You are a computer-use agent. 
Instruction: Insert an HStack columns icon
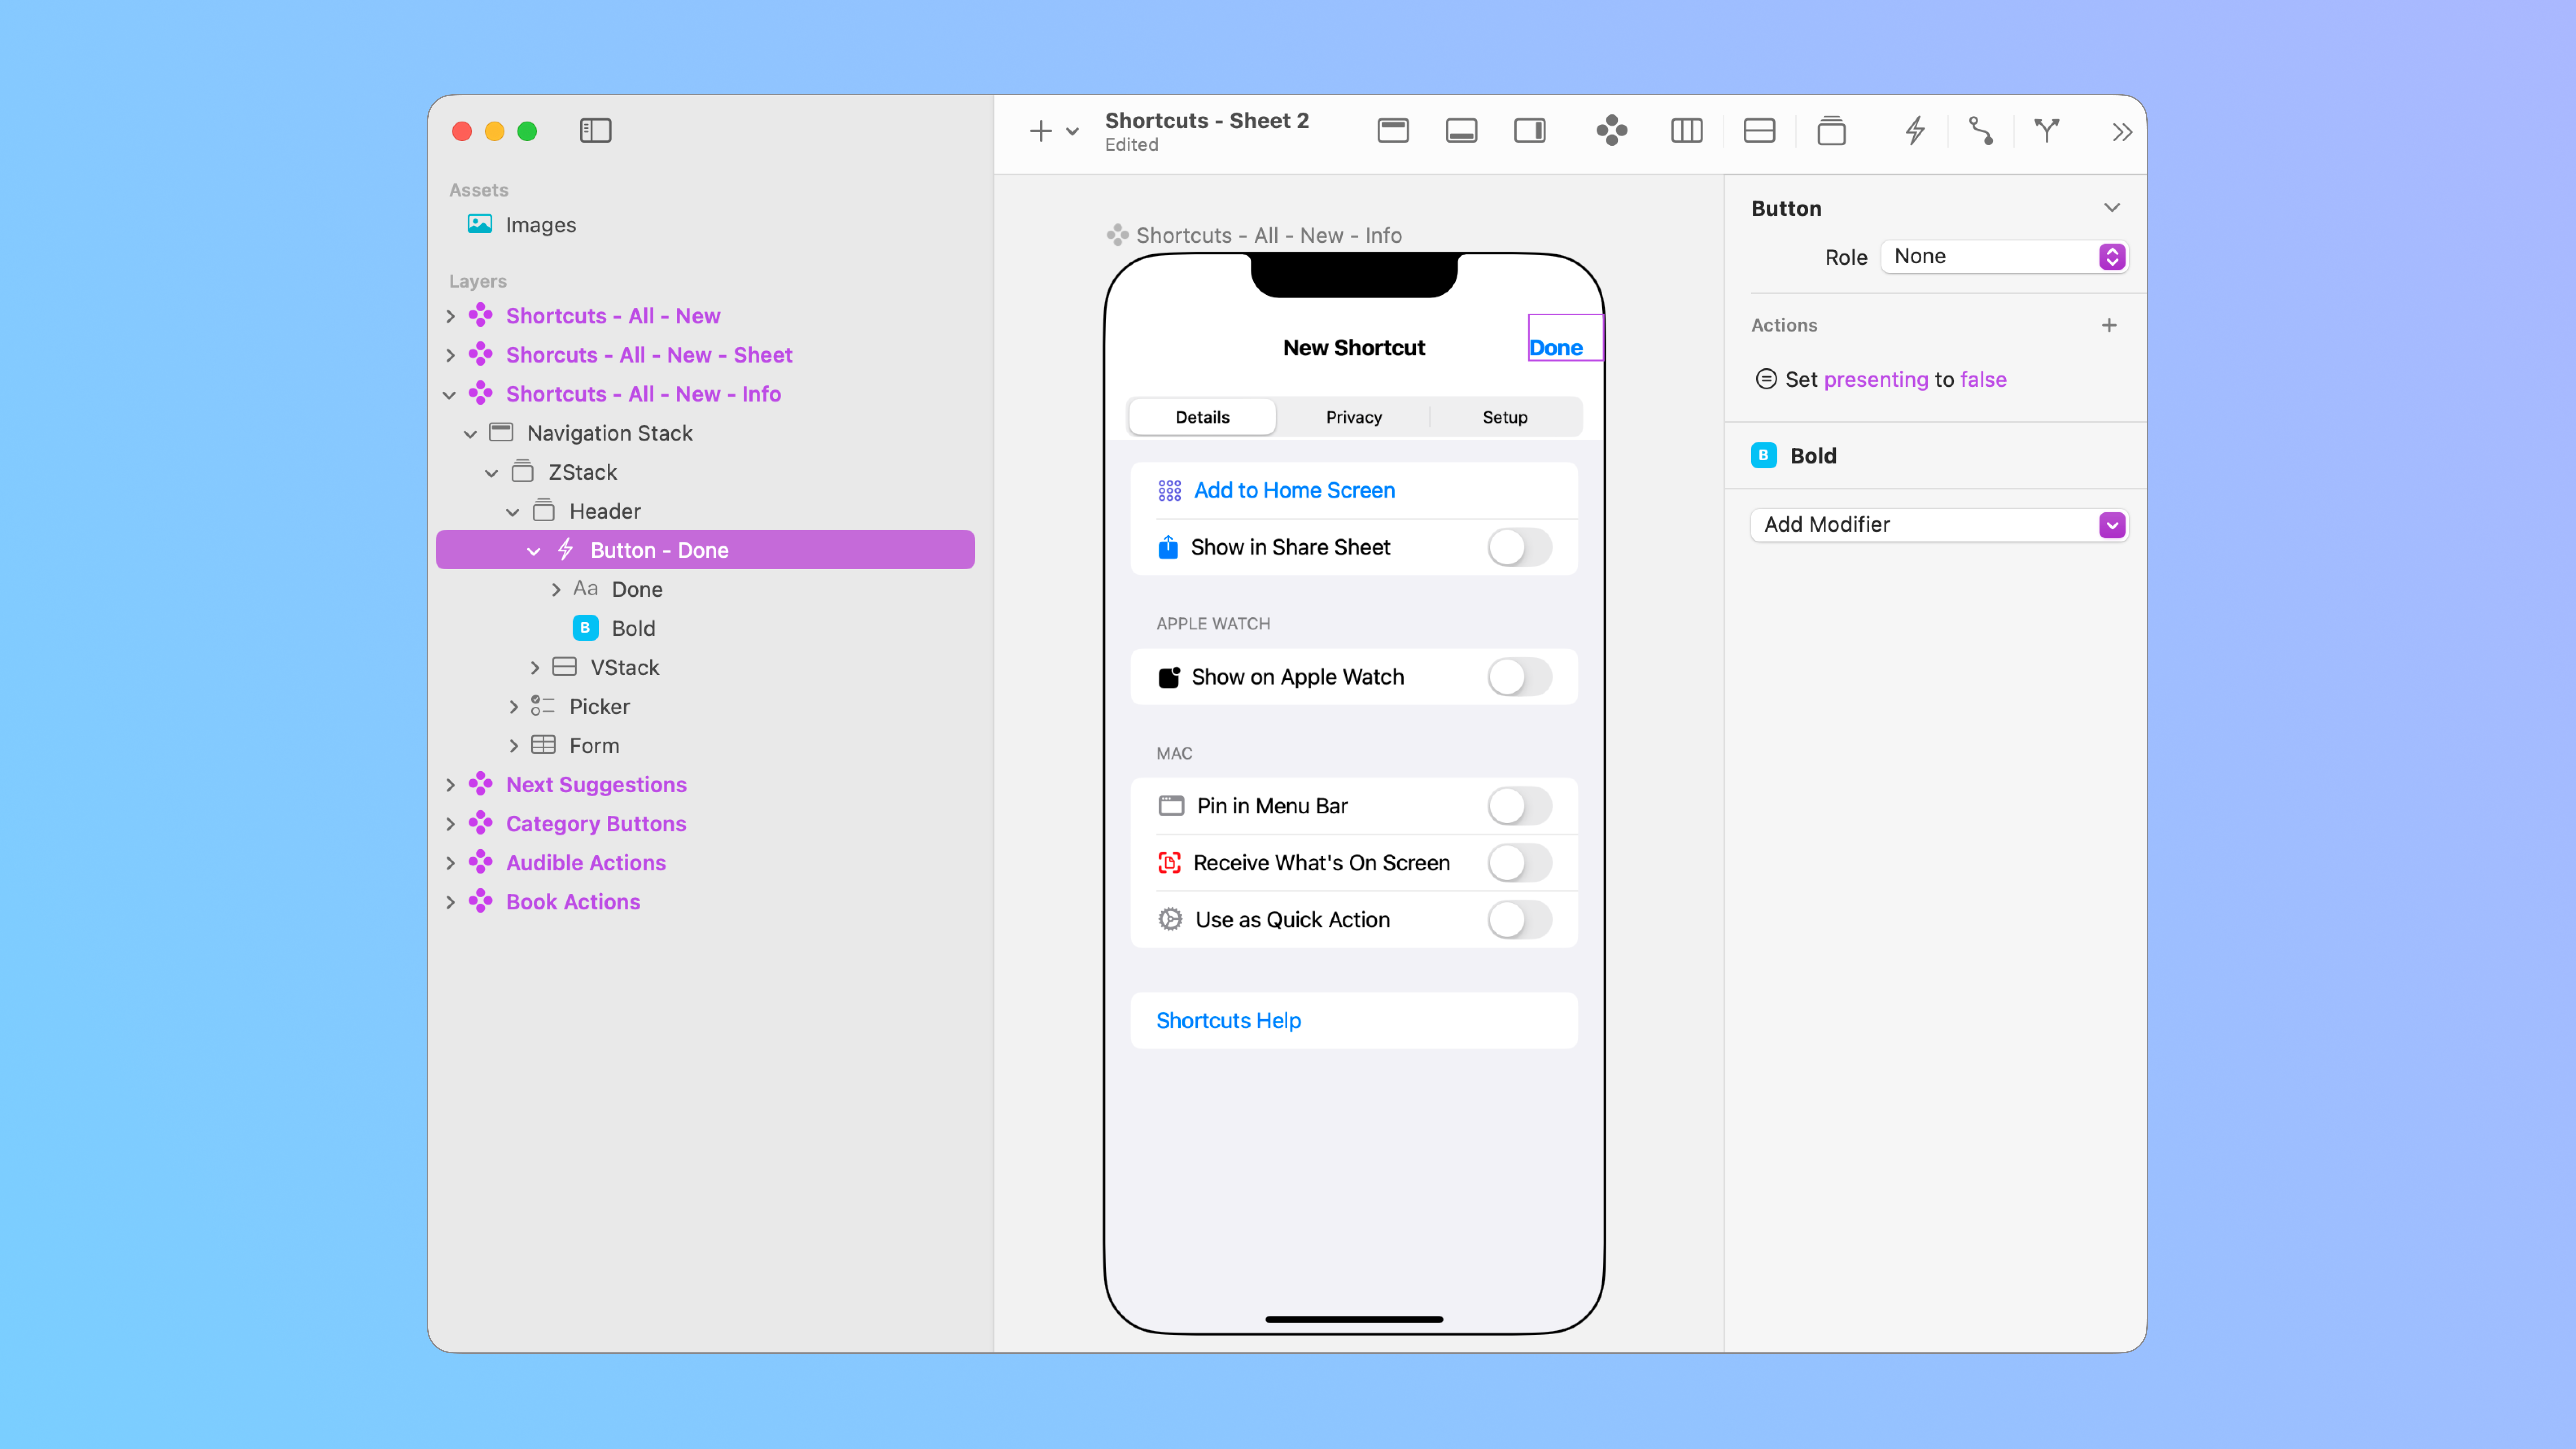[x=1687, y=131]
